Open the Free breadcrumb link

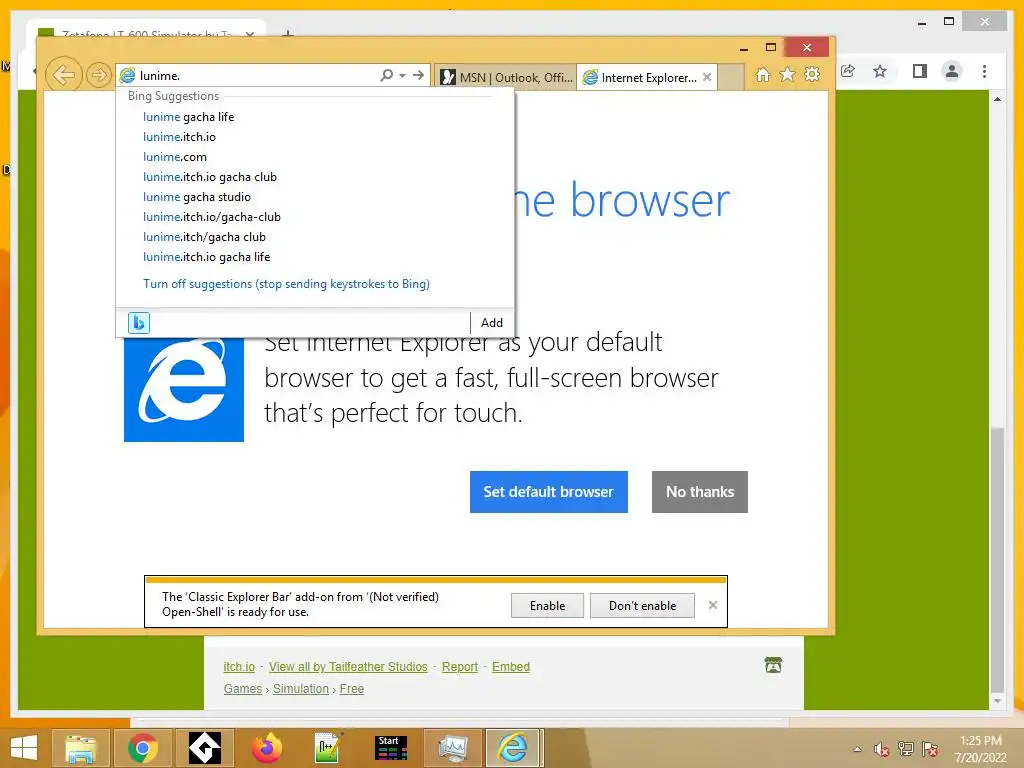coord(352,689)
